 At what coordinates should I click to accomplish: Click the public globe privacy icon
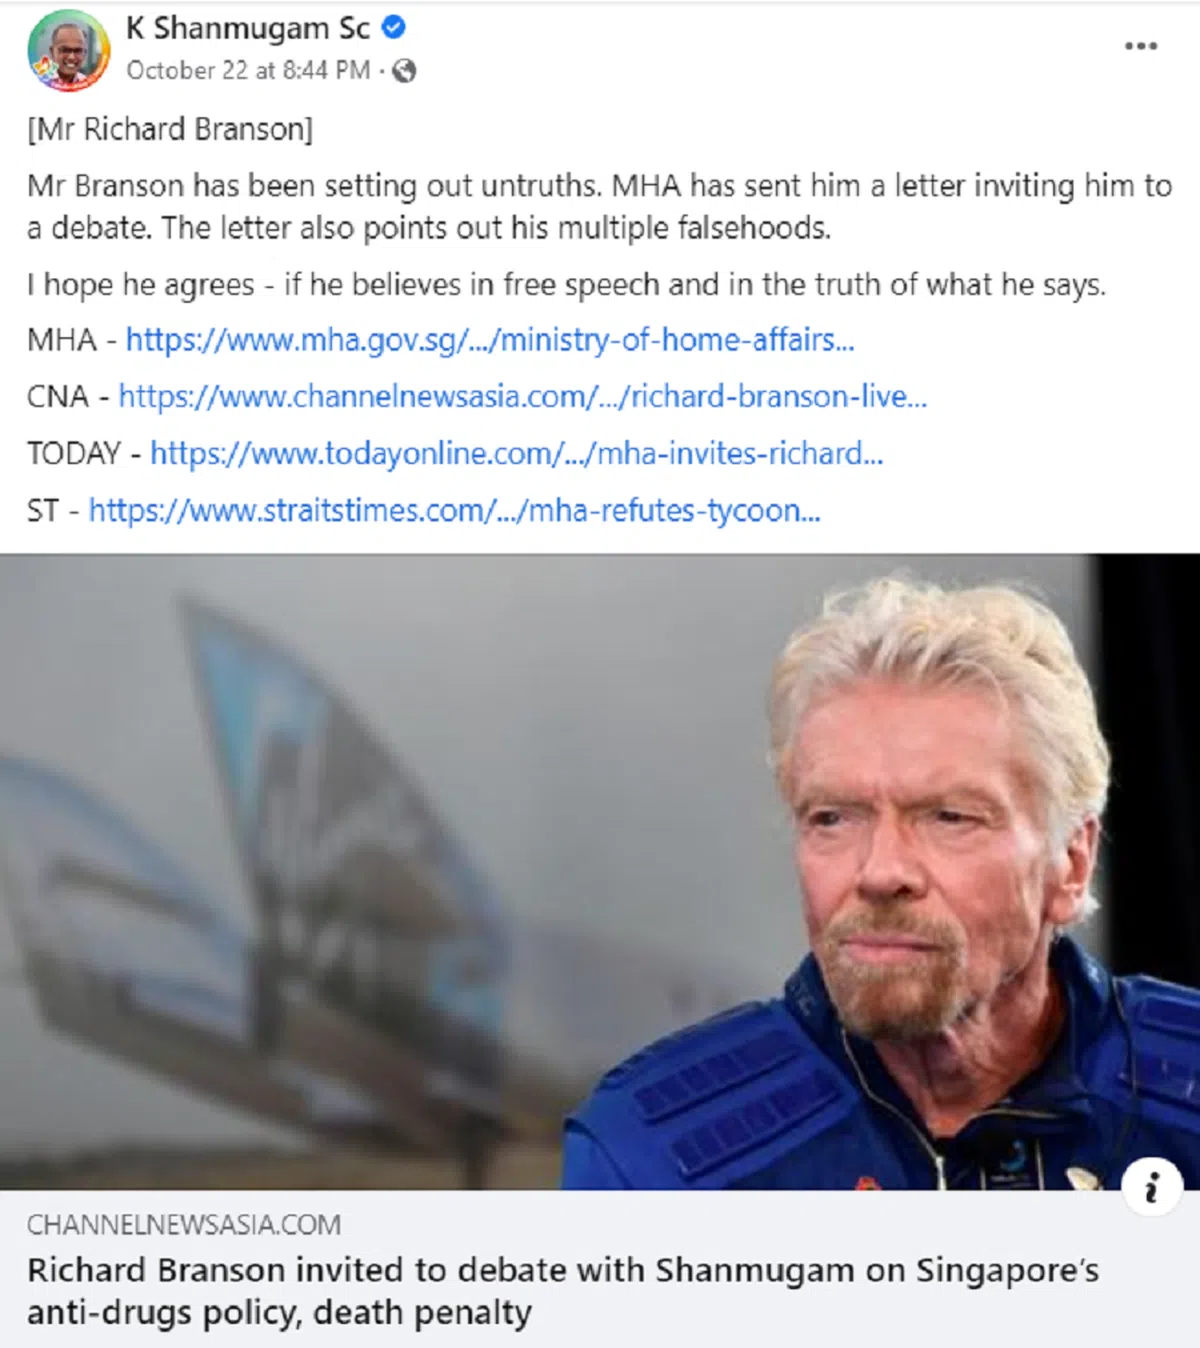(404, 71)
